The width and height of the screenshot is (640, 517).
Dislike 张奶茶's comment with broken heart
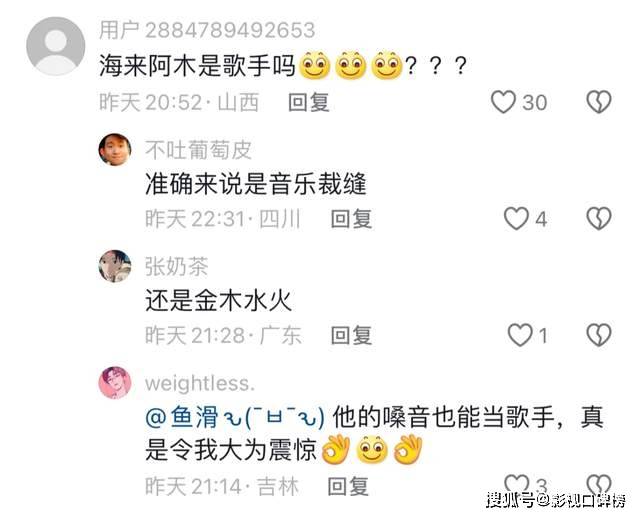pos(599,335)
